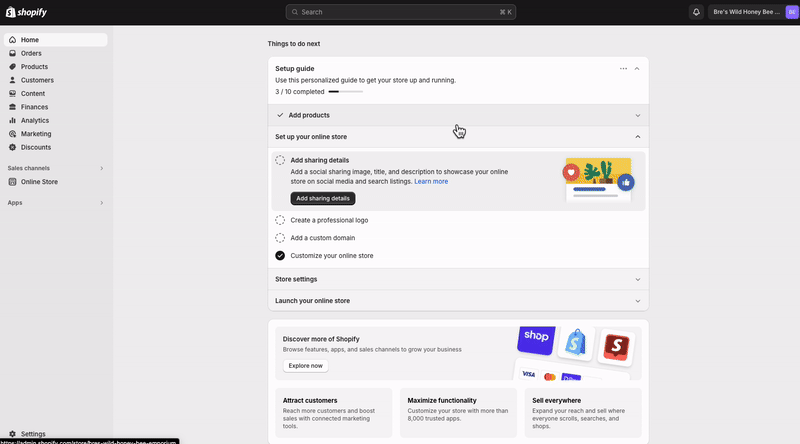Expand the Sales channels chevron
Screen dimensions: 800x444
tap(102, 168)
